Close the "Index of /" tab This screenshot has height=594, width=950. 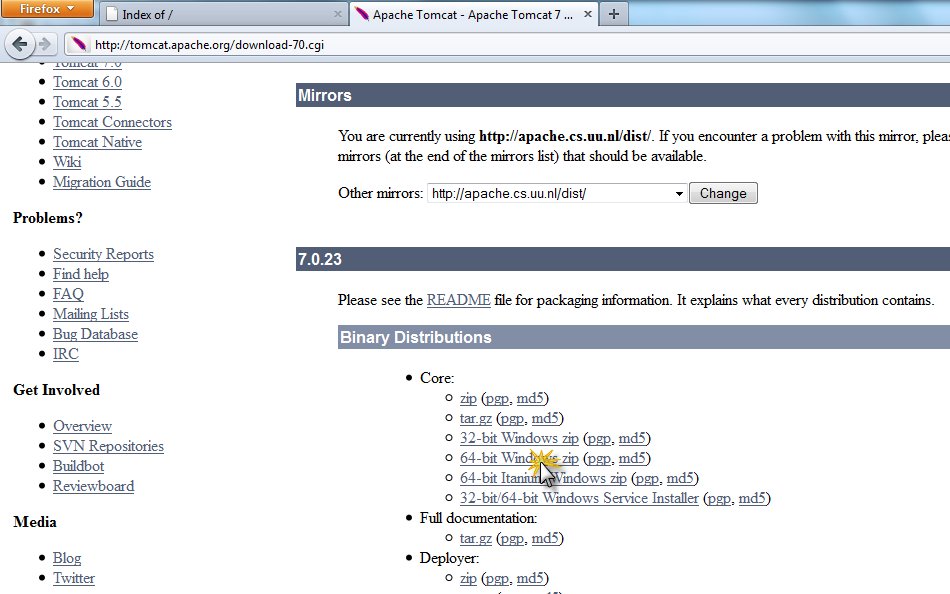(336, 14)
